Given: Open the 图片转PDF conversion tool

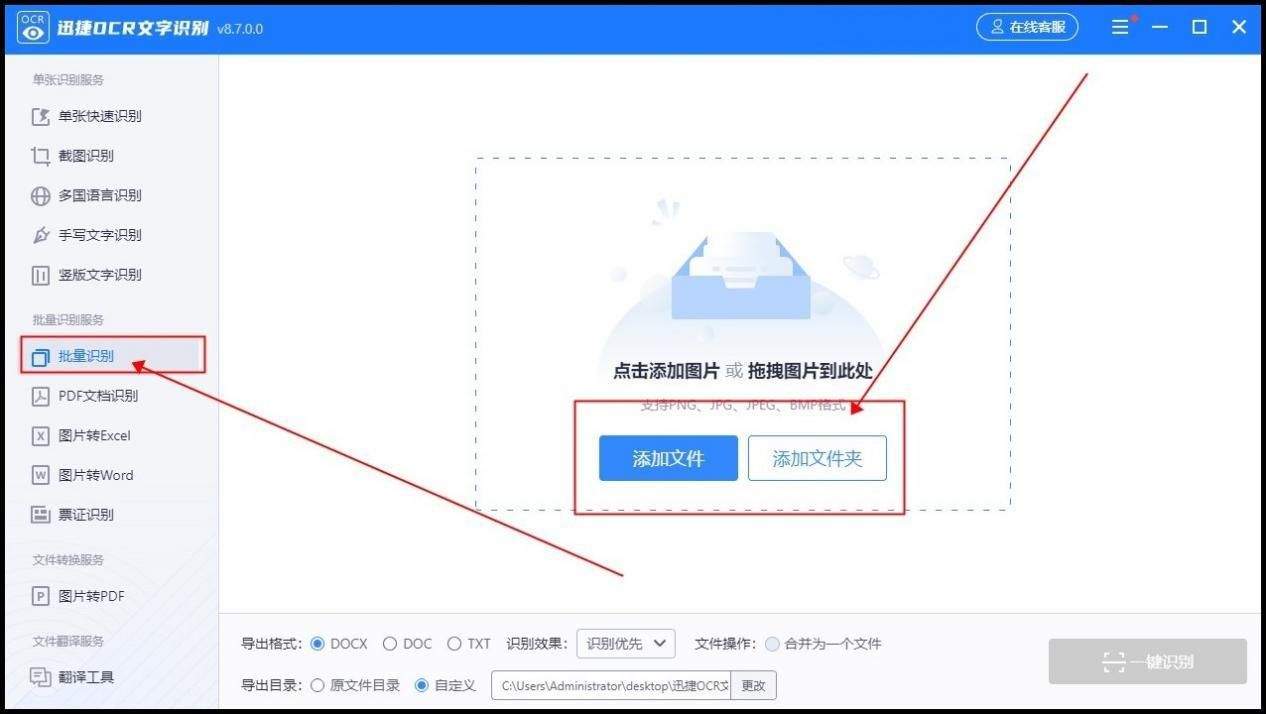Looking at the screenshot, I should pyautogui.click(x=90, y=595).
